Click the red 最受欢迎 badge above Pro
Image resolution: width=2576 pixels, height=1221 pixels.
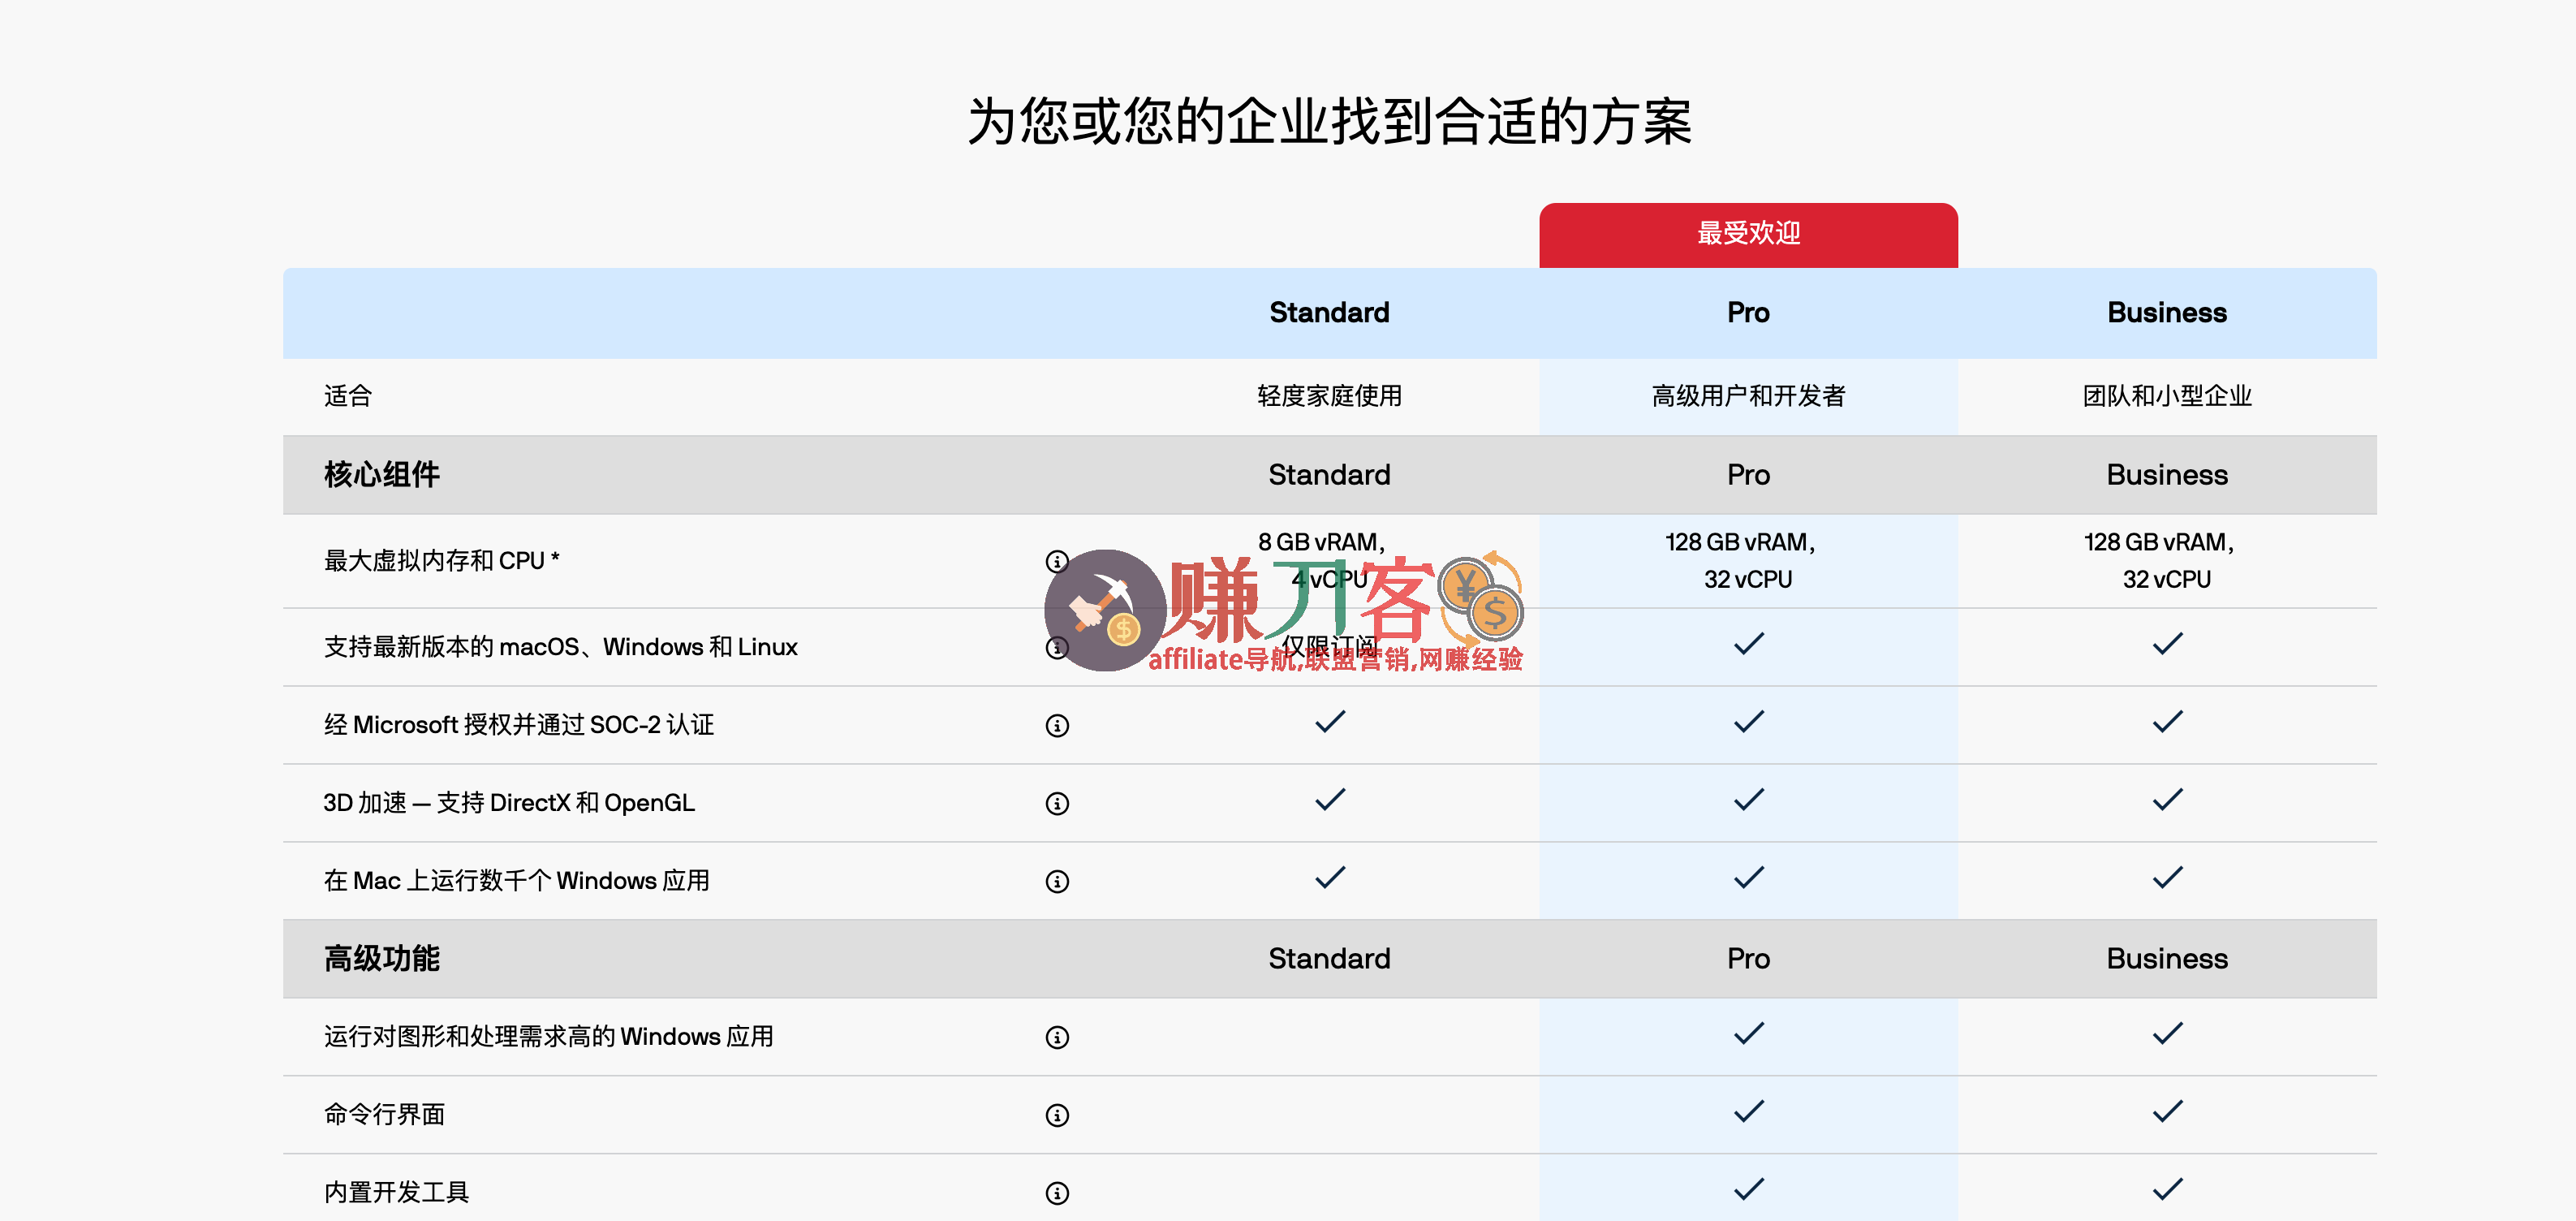pyautogui.click(x=1748, y=233)
